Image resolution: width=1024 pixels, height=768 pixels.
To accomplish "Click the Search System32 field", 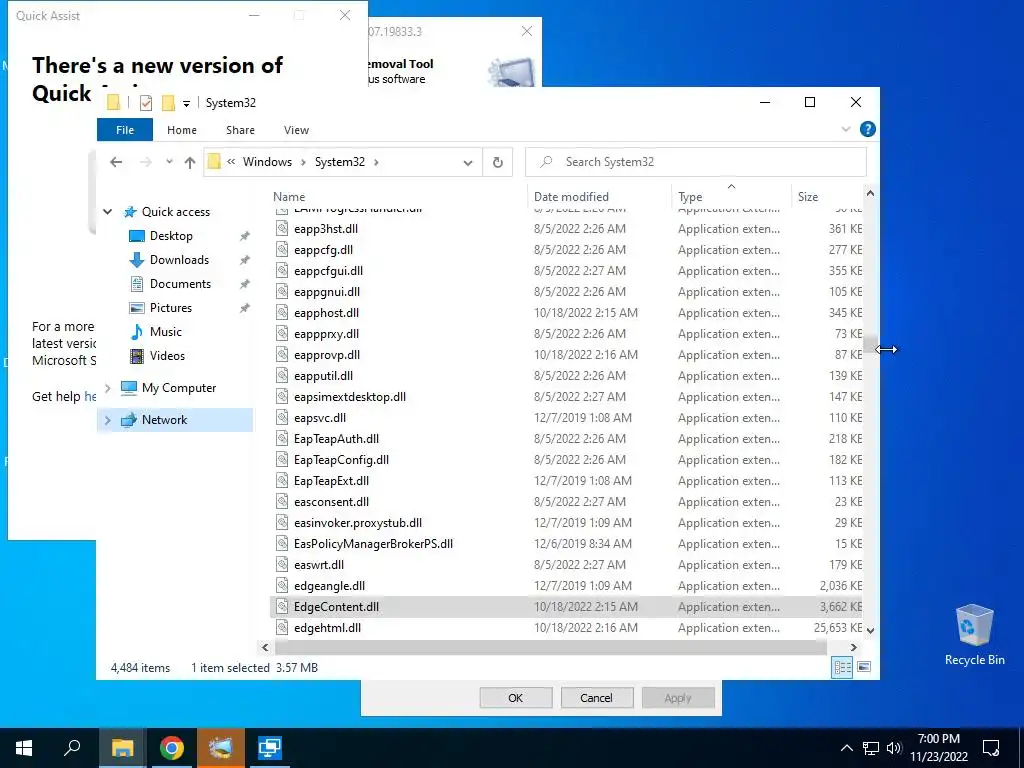I will click(x=696, y=162).
